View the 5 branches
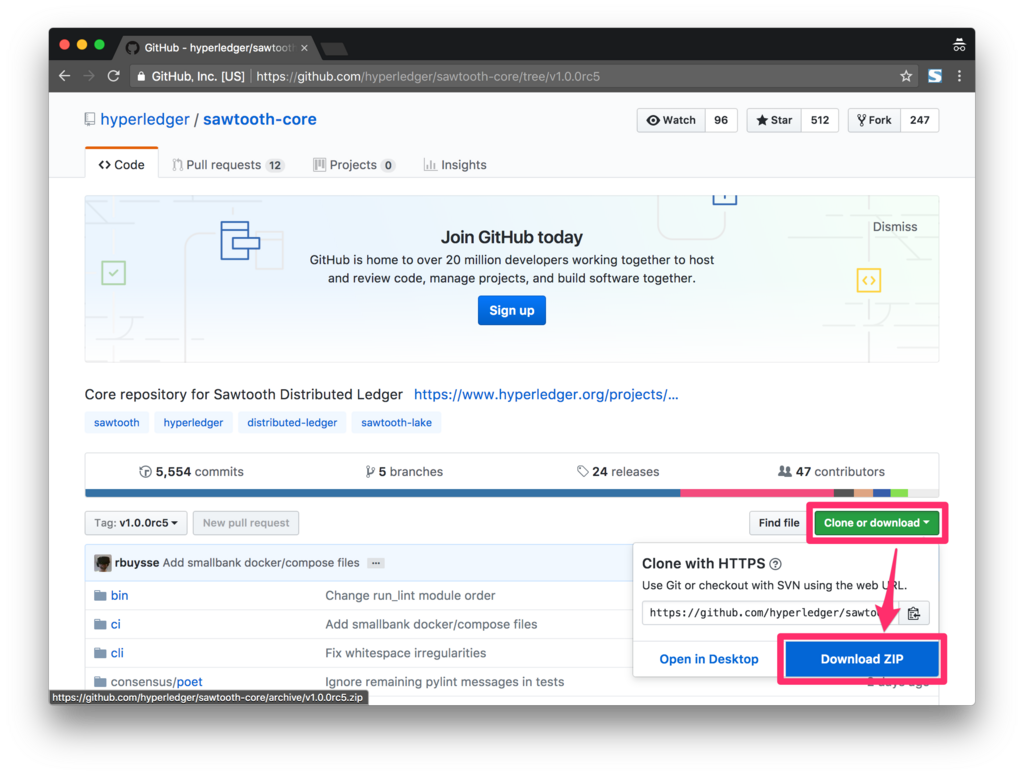 404,471
